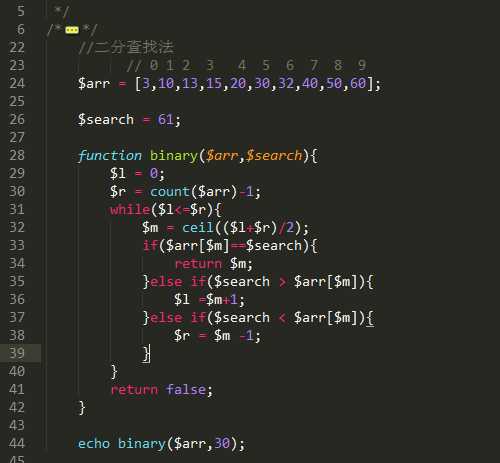Click '$search' variable on line 26
Image resolution: width=500 pixels, height=463 pixels.
106,120
